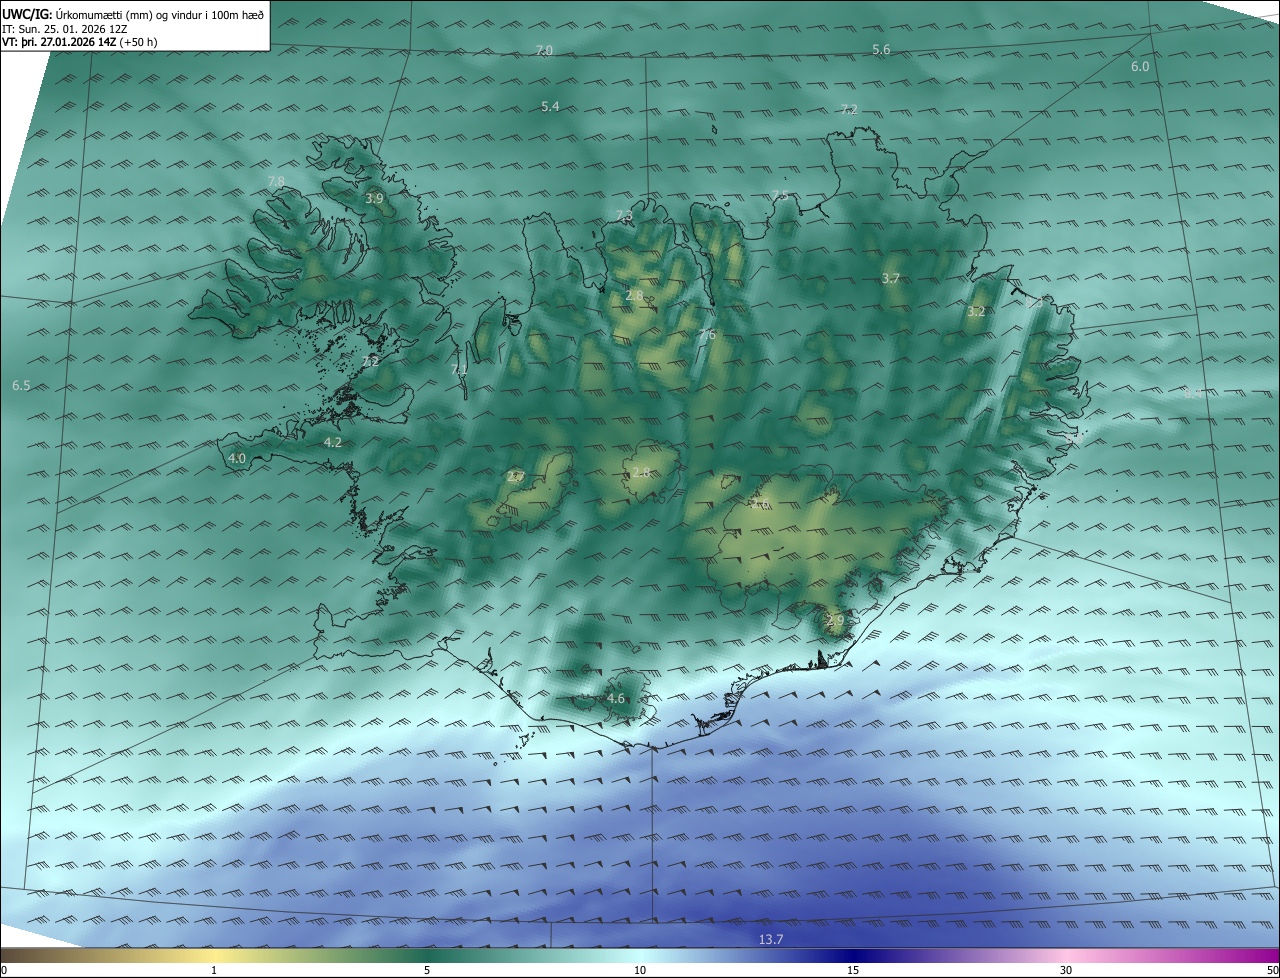This screenshot has height=978, width=1280.
Task: Click the 2.7 value on Langjökull glacier
Action: click(x=516, y=476)
